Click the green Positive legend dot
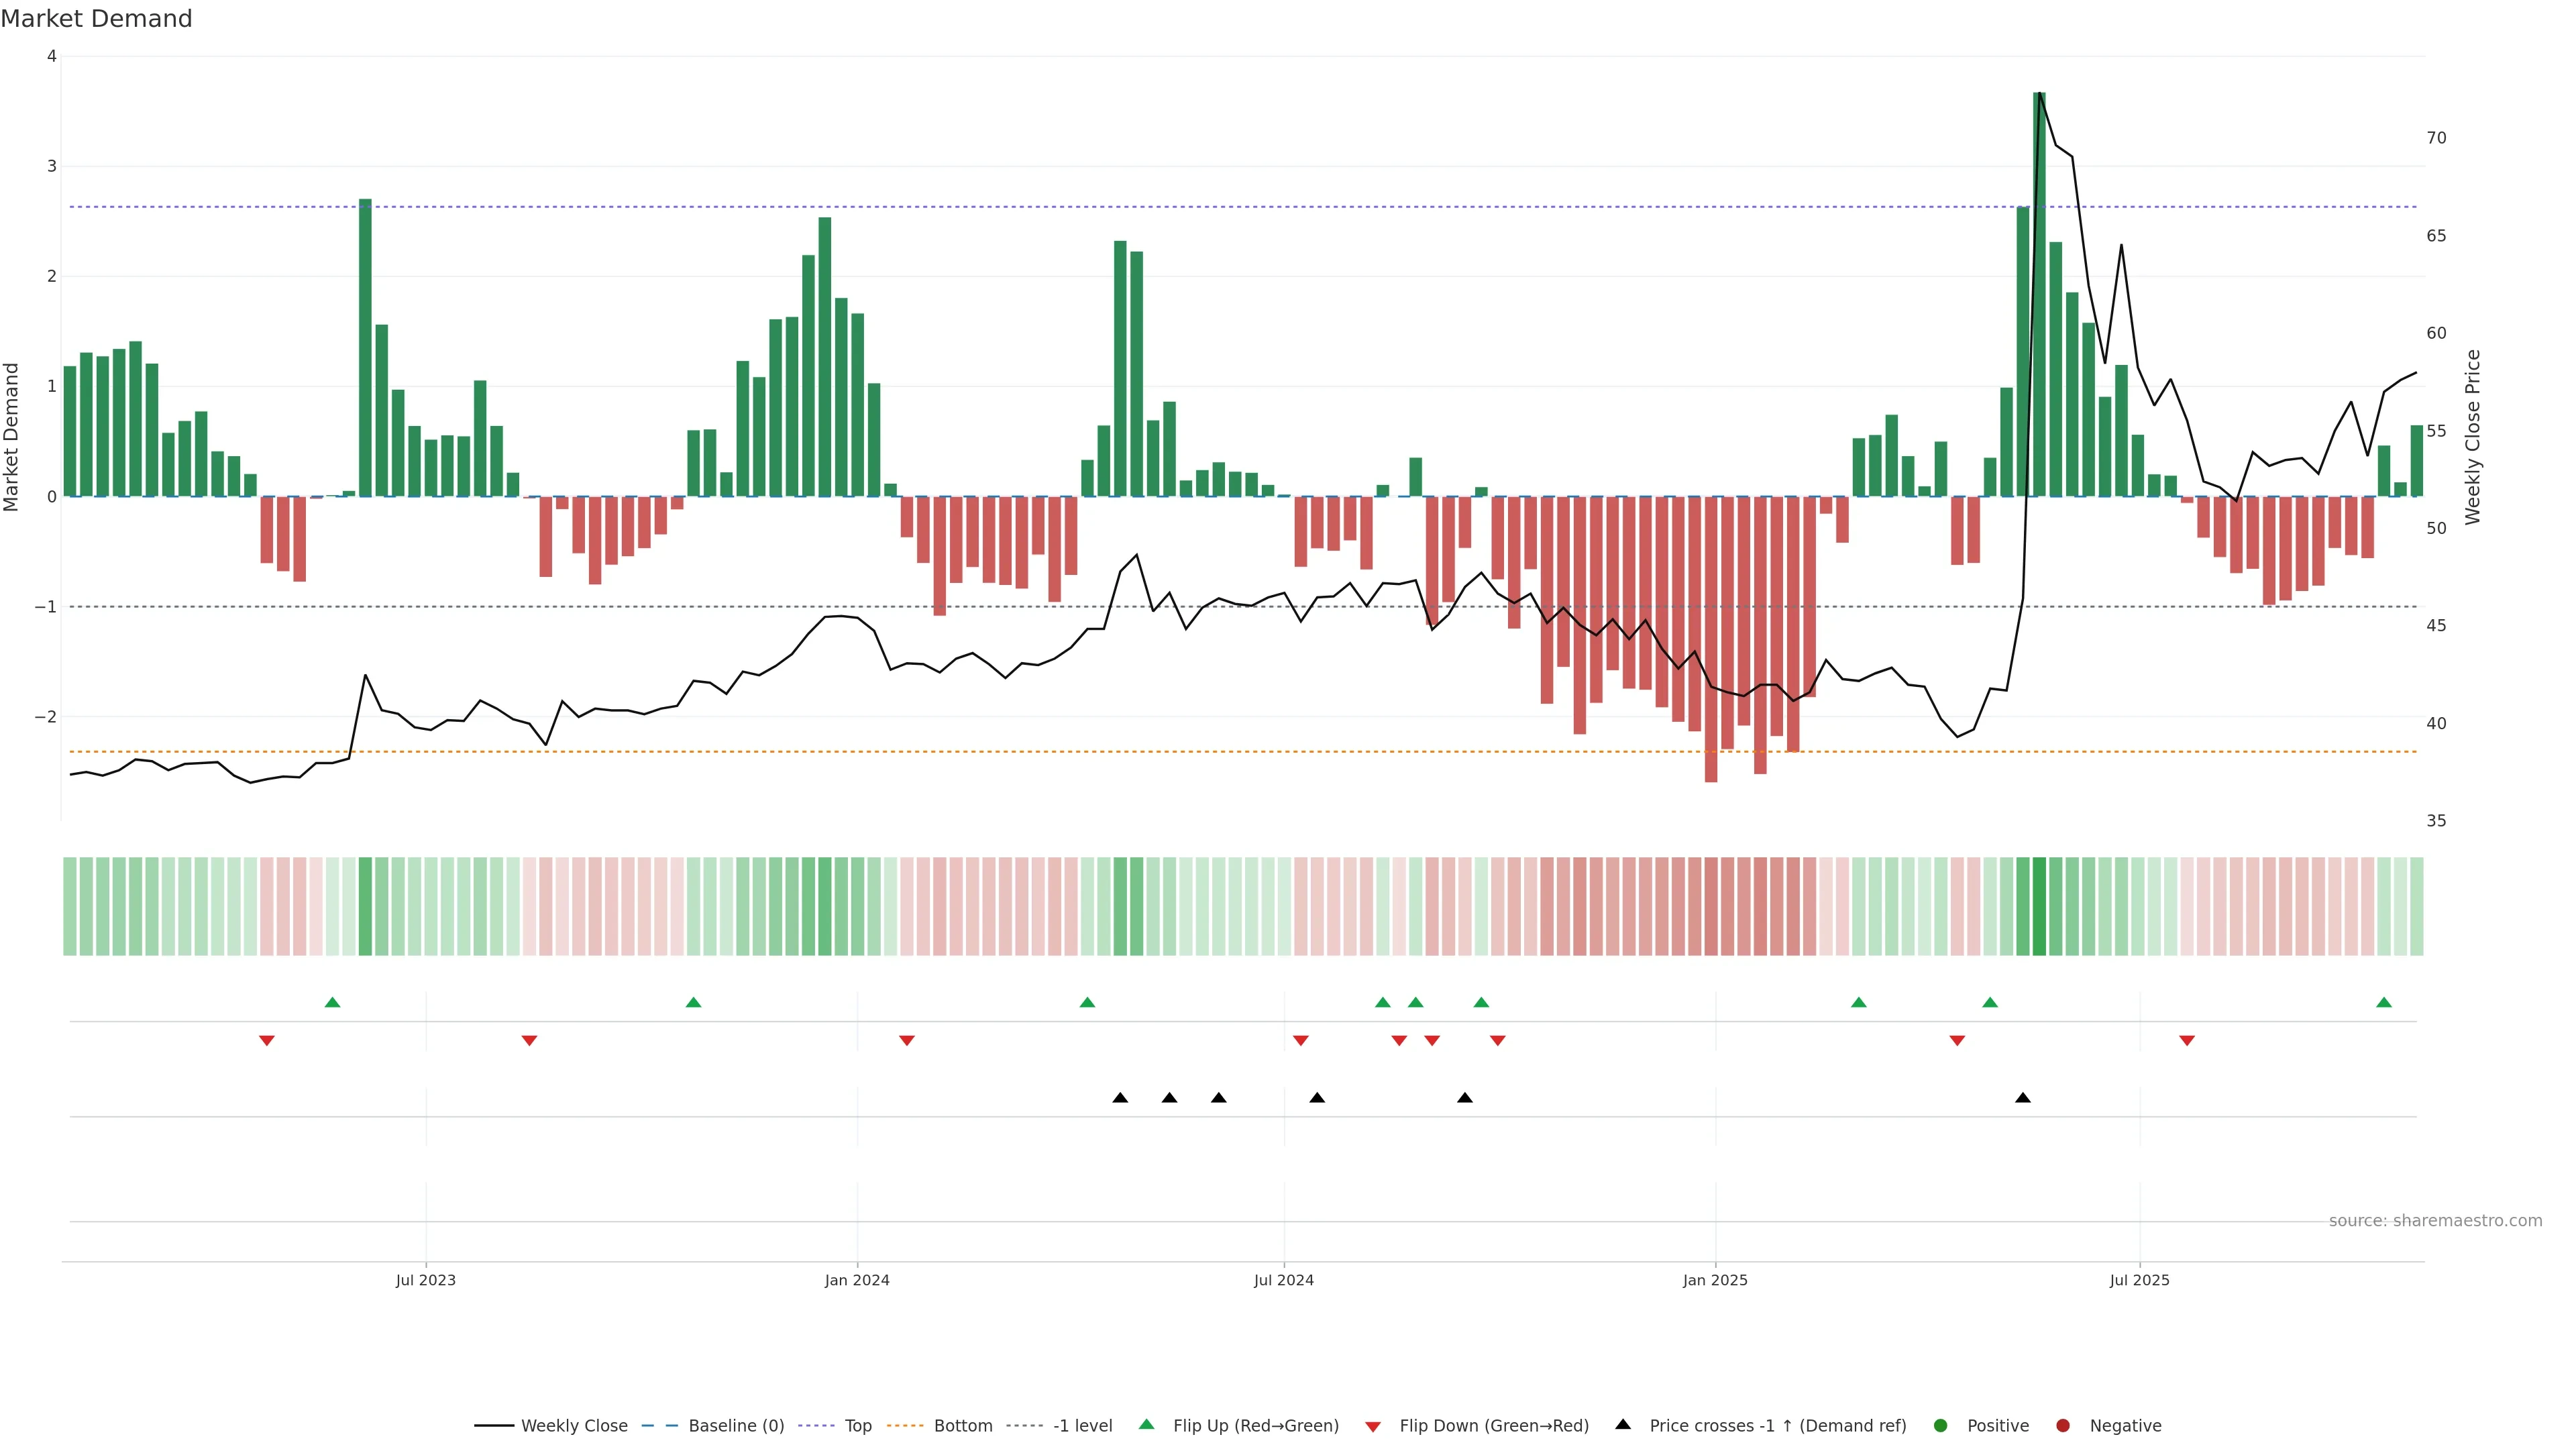2576x1449 pixels. coord(1941,1425)
